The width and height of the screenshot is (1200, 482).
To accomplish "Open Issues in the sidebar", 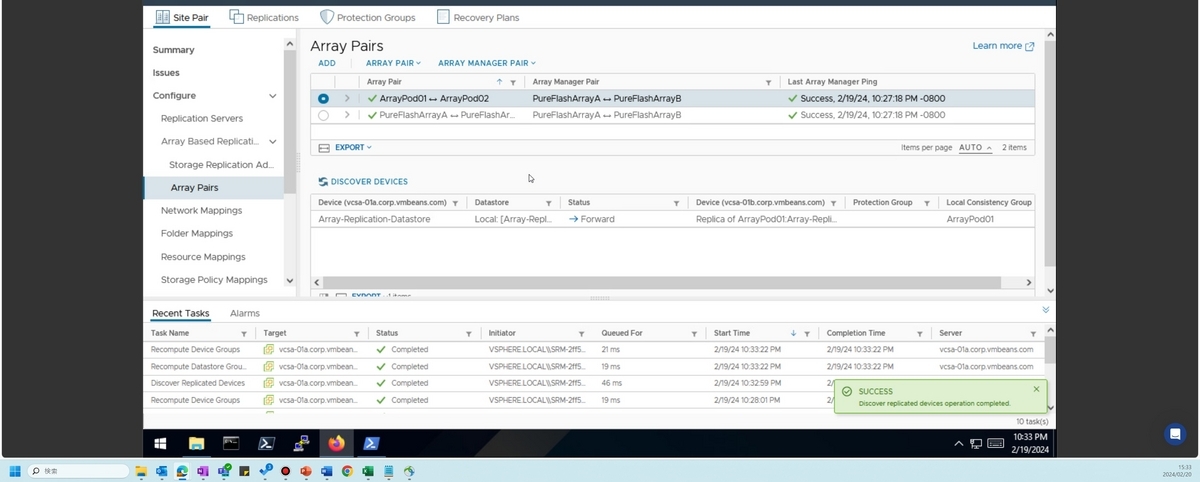I will click(166, 73).
